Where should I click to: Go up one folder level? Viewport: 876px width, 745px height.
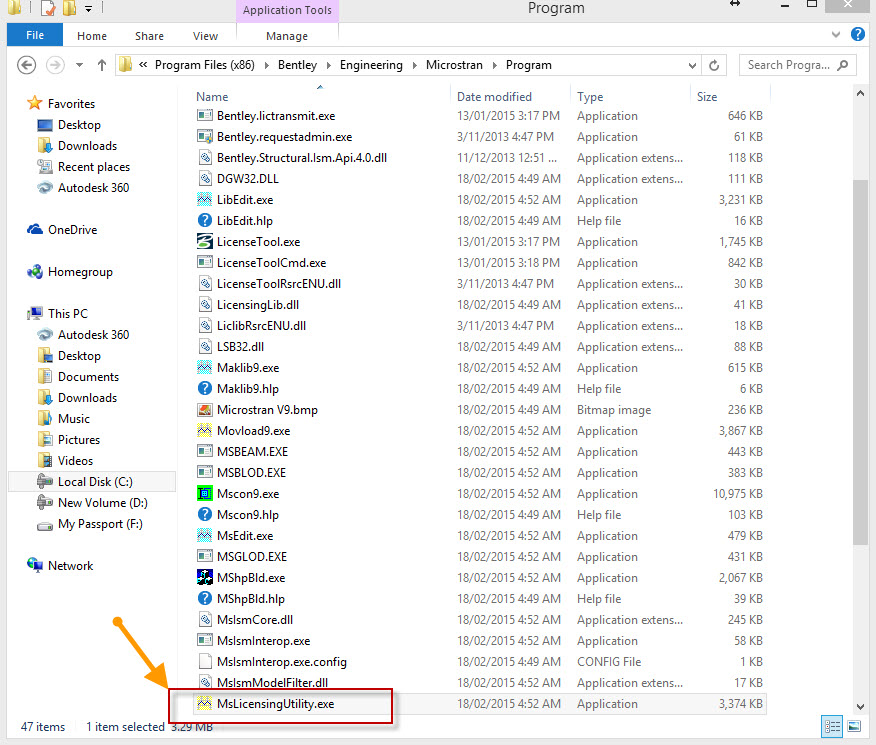click(102, 65)
